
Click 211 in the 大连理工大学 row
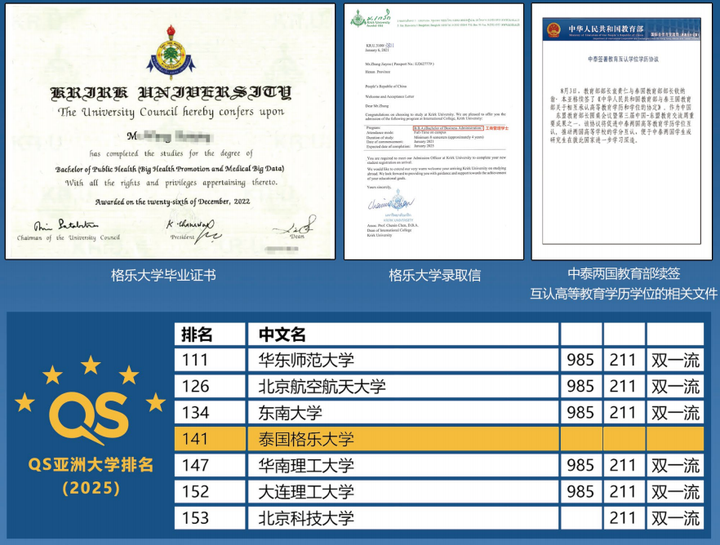623,492
